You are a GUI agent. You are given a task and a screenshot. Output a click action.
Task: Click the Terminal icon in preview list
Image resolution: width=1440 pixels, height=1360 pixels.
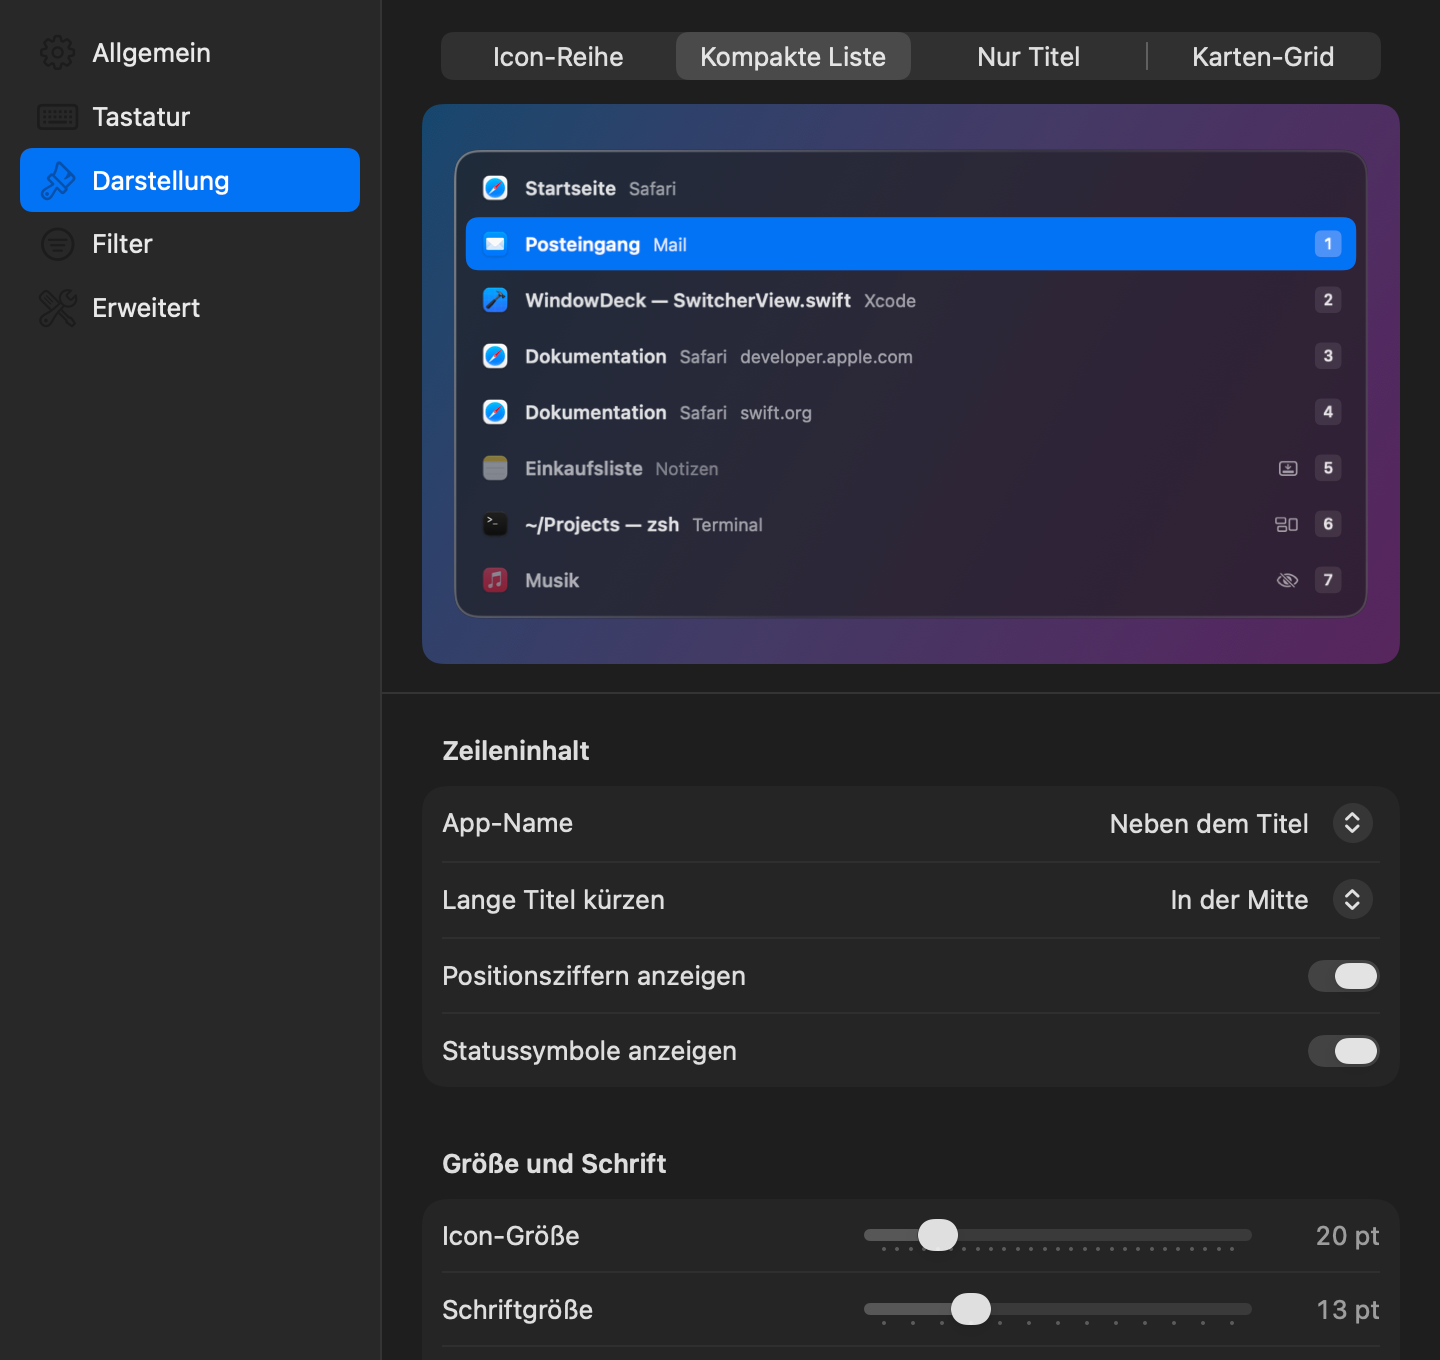point(495,524)
